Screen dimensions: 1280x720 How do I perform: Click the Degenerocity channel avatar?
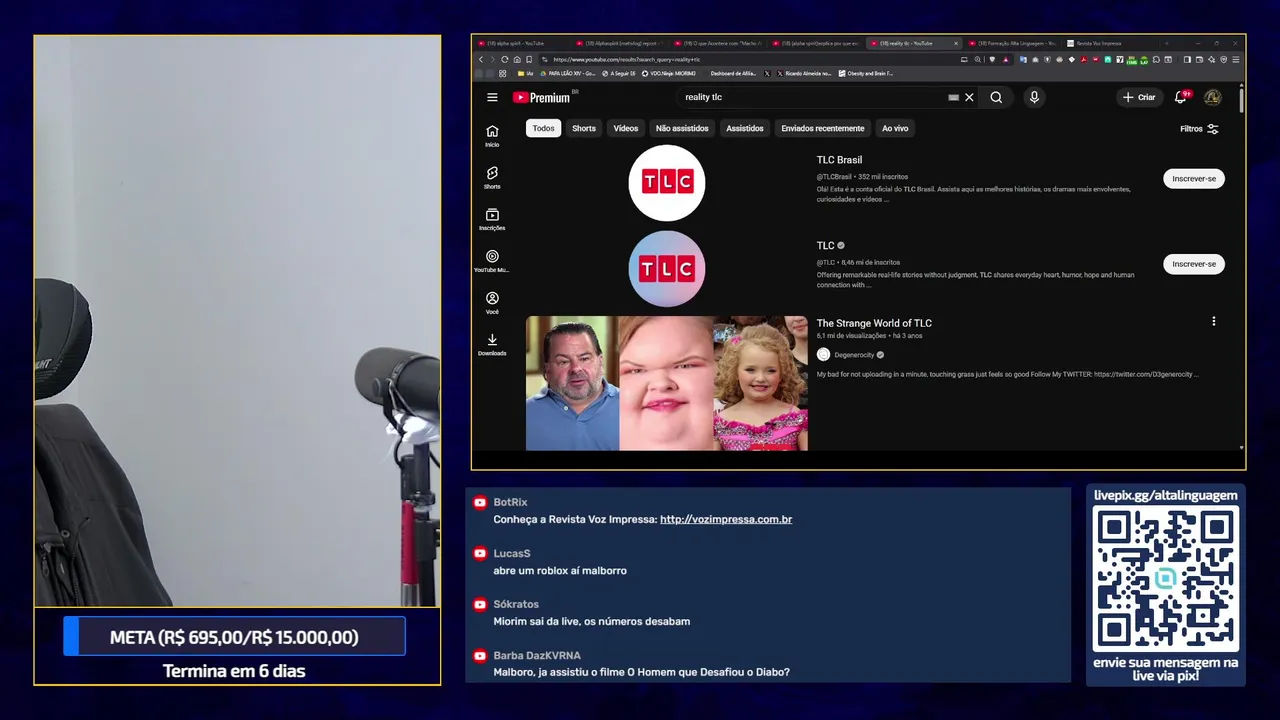coord(823,354)
